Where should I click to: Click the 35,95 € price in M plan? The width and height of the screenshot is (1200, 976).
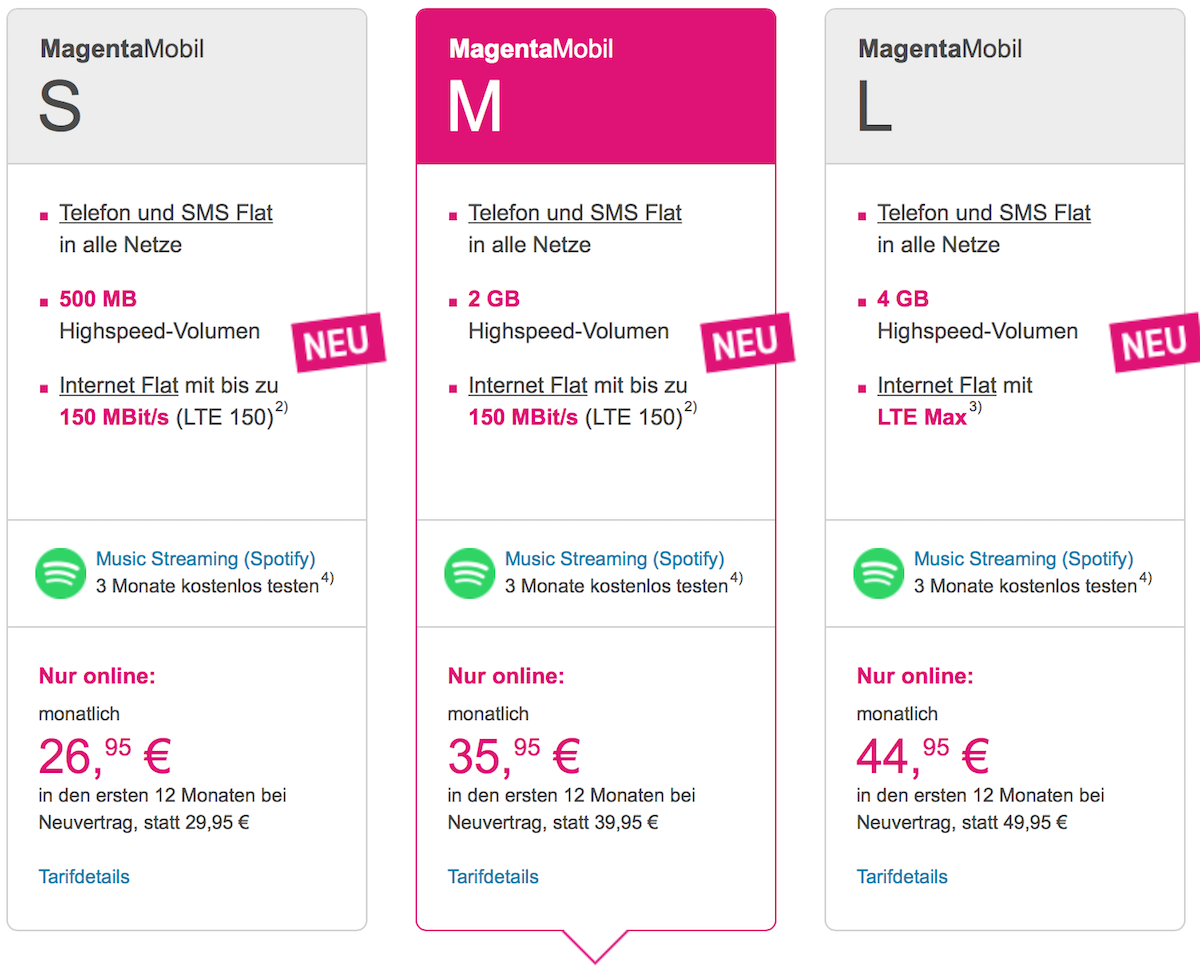[x=514, y=756]
